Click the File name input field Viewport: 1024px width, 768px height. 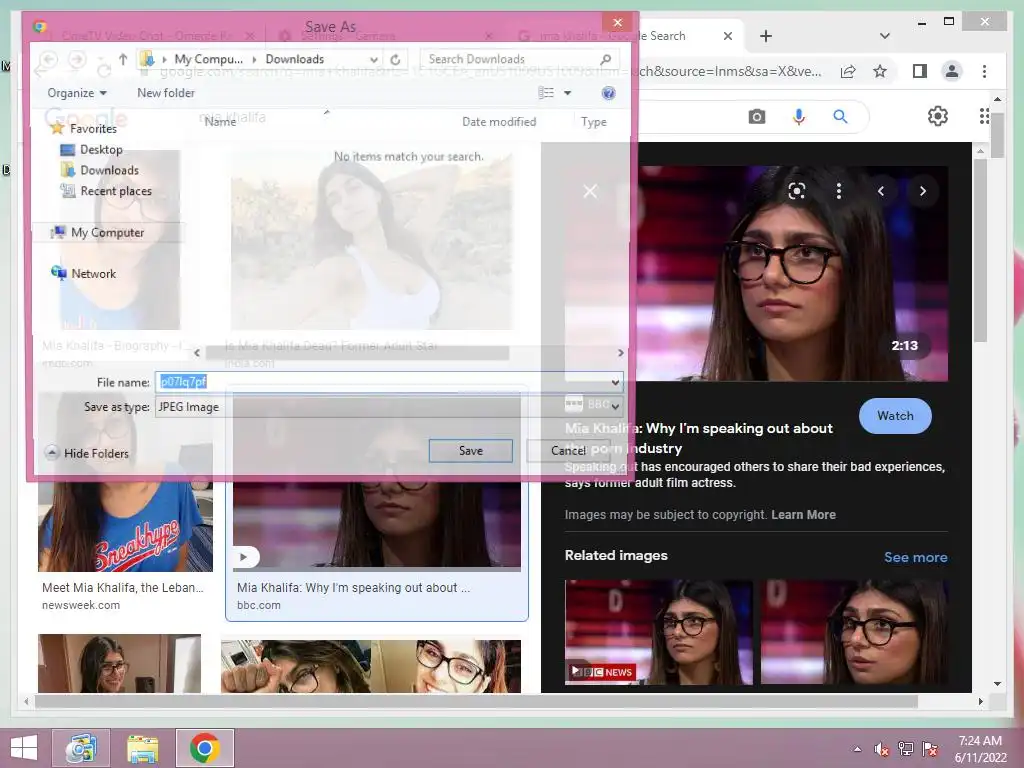[x=382, y=382]
